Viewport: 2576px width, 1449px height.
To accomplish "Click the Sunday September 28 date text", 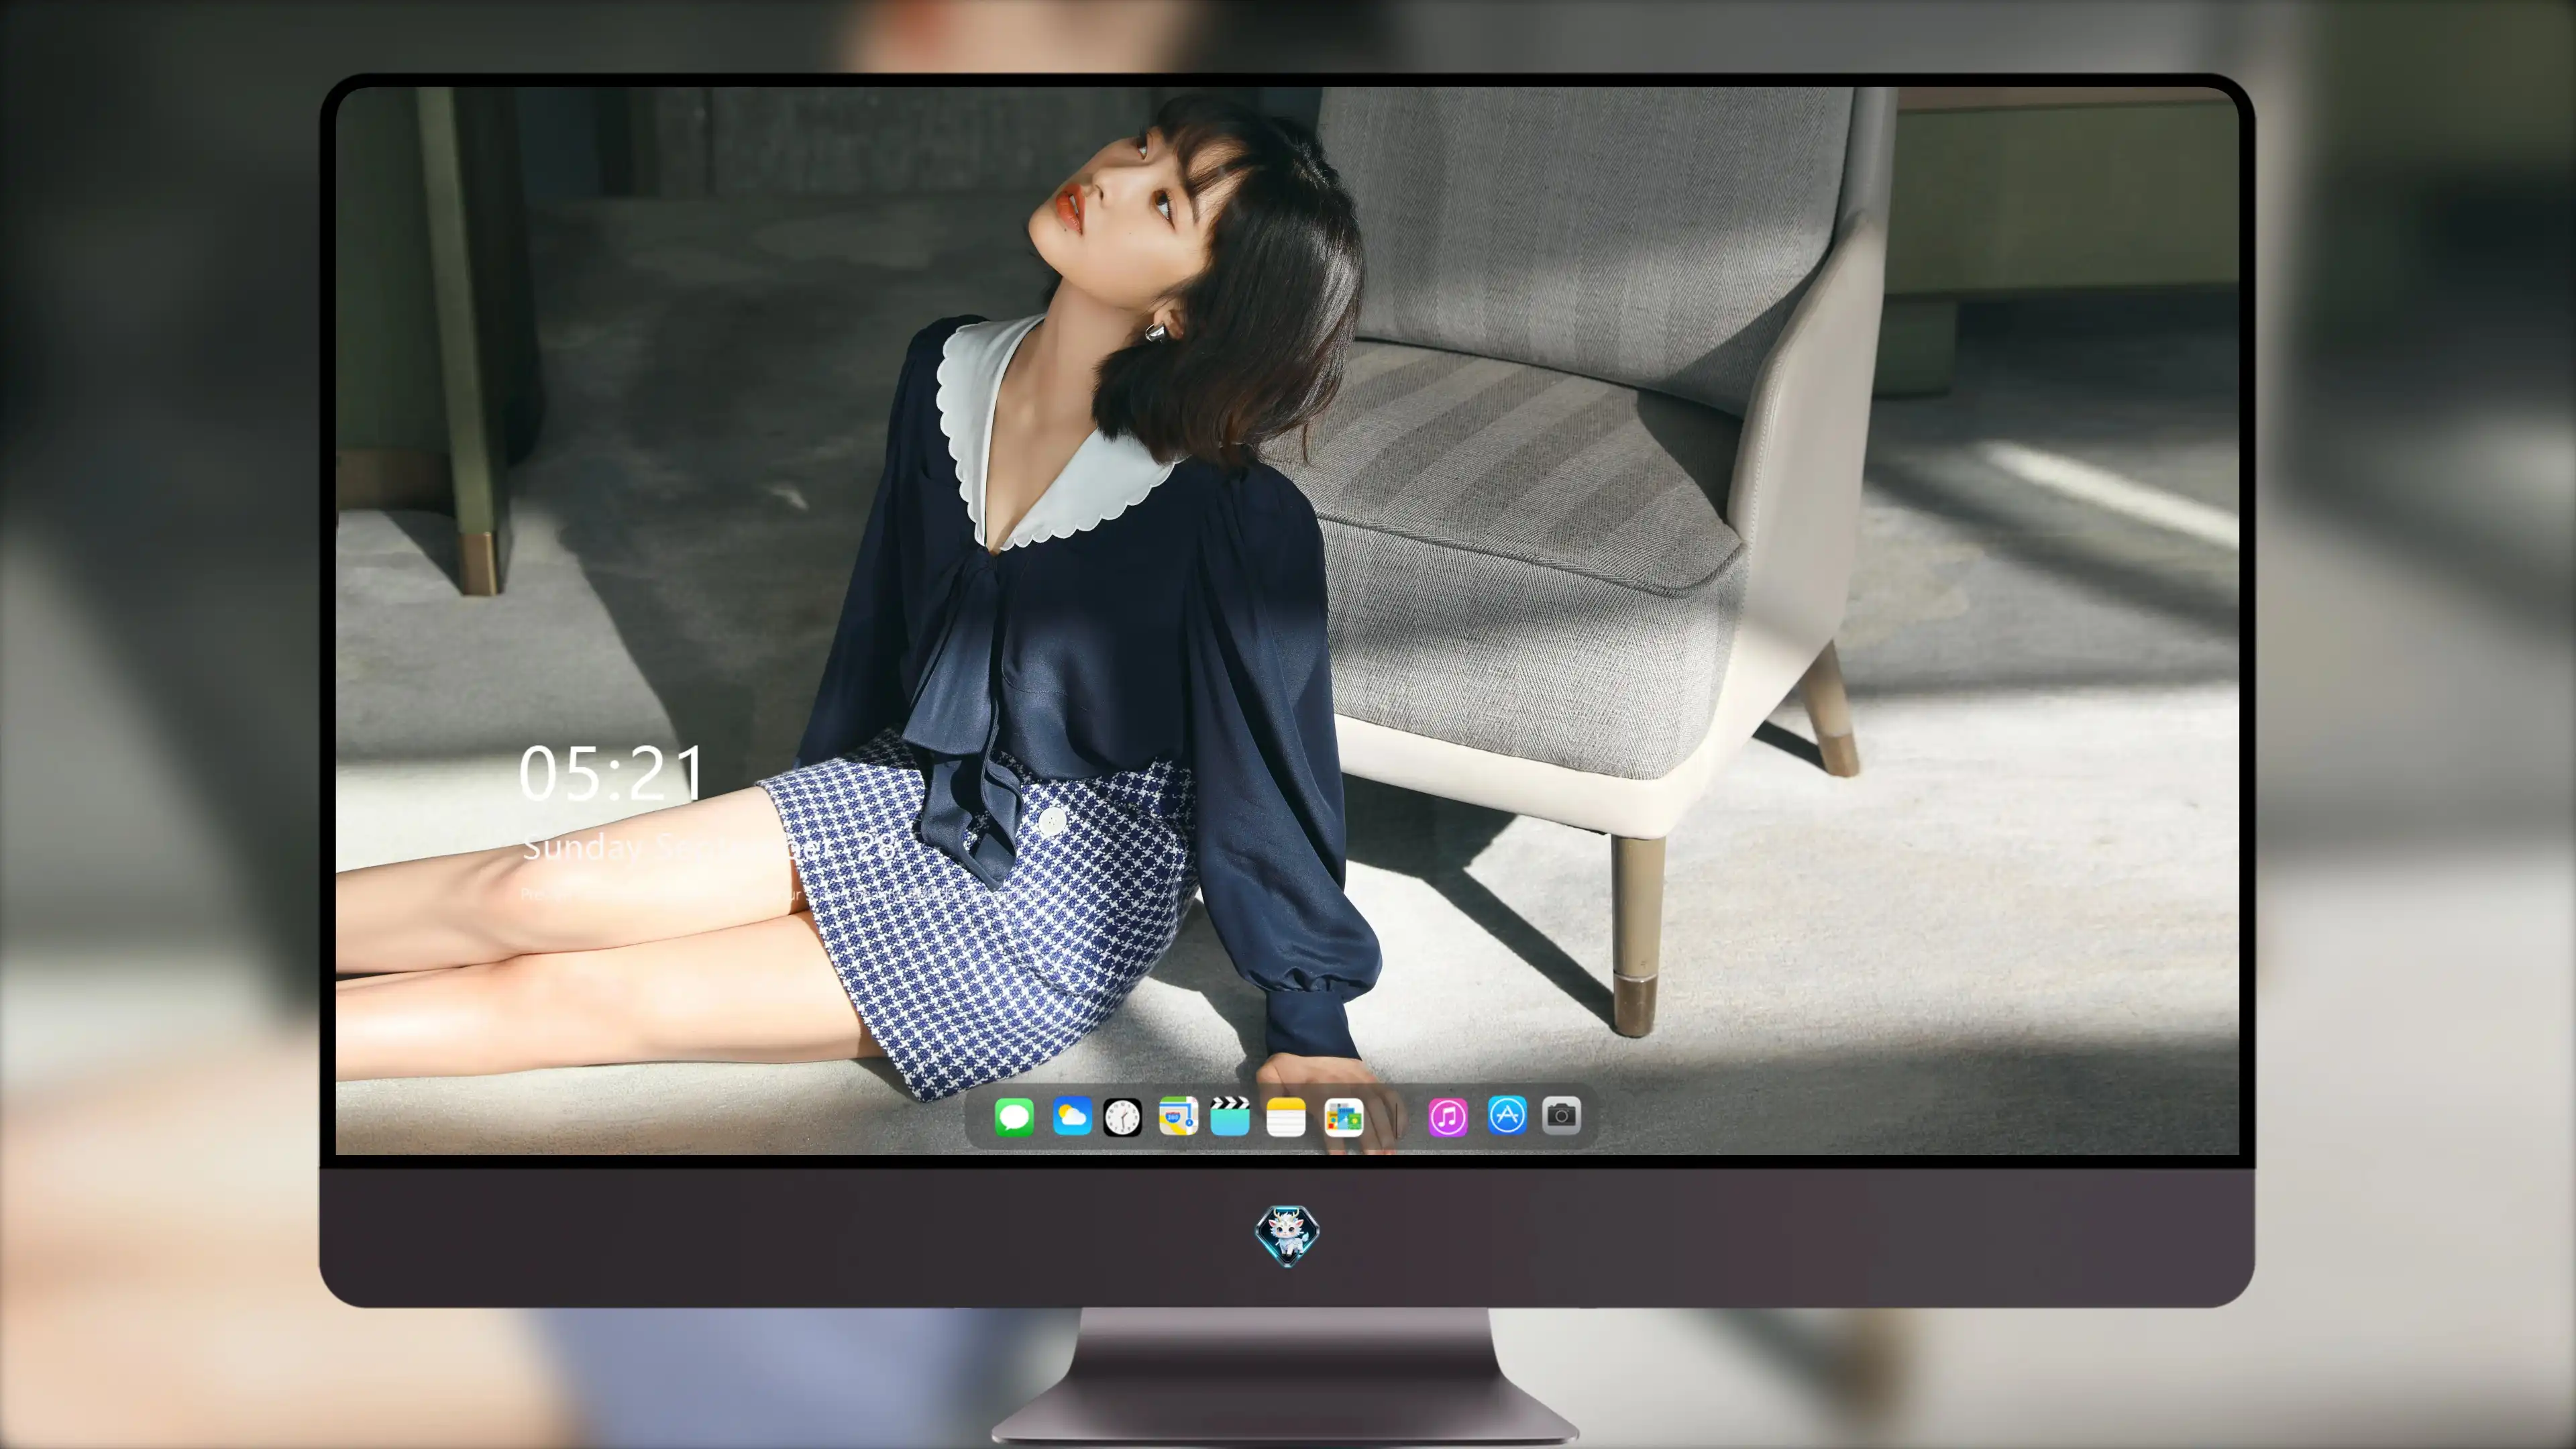I will coord(709,848).
